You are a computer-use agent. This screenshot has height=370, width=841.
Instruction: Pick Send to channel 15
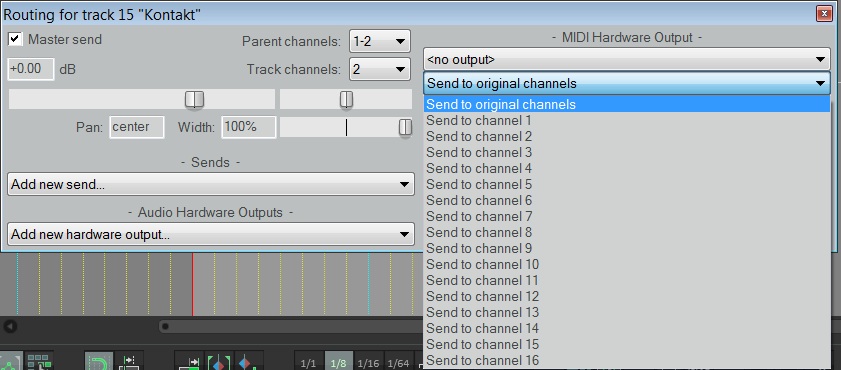626,344
